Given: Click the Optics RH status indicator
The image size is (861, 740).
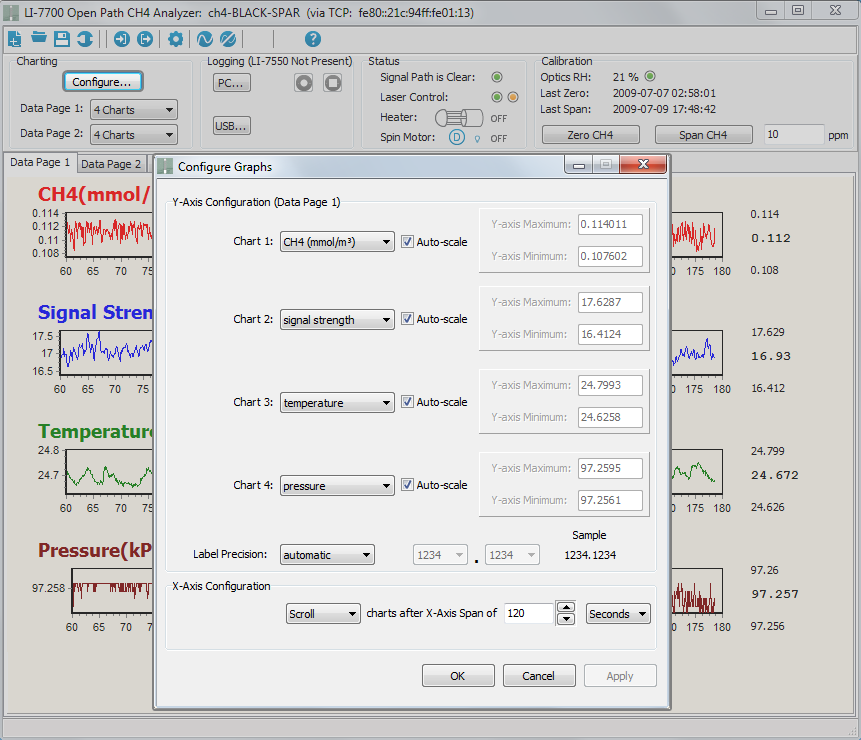Looking at the screenshot, I should pos(650,76).
